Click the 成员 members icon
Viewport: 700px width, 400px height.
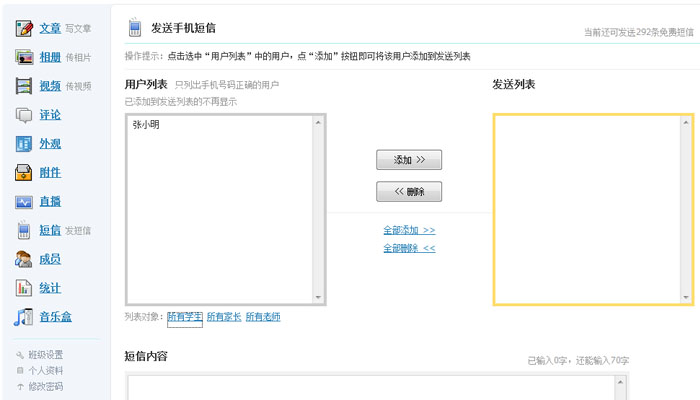pos(25,260)
